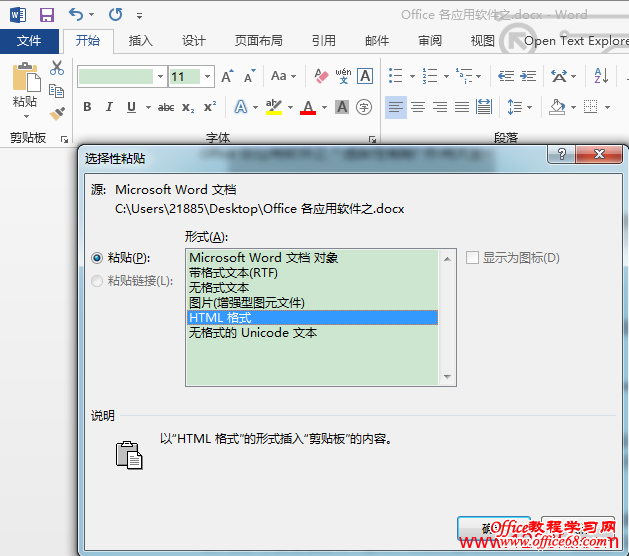
Task: Click the Save icon in title bar
Action: (x=46, y=15)
